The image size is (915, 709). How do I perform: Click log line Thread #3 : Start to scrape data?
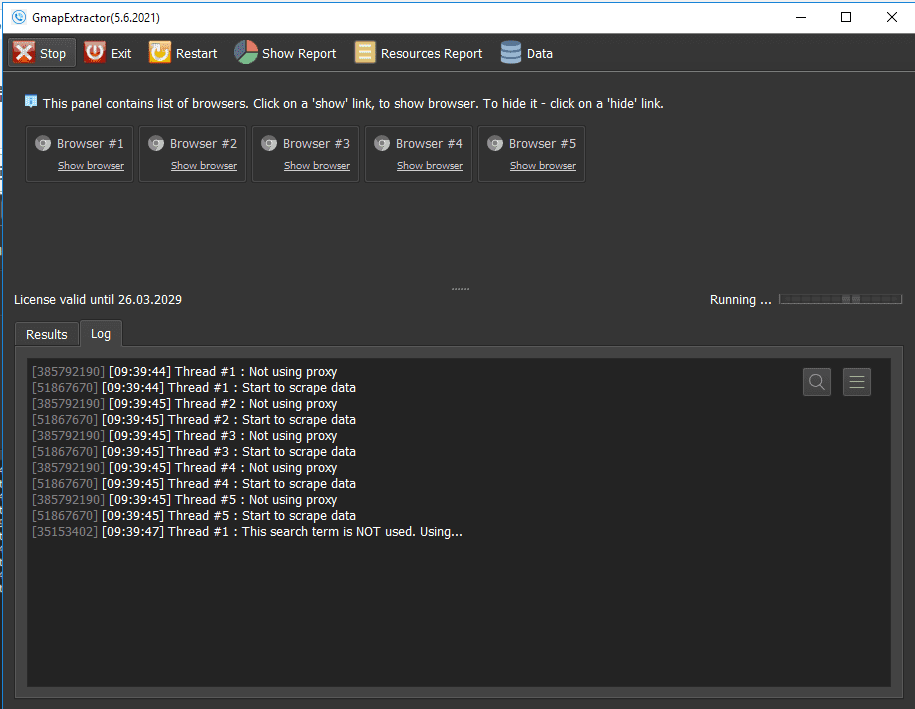click(194, 452)
